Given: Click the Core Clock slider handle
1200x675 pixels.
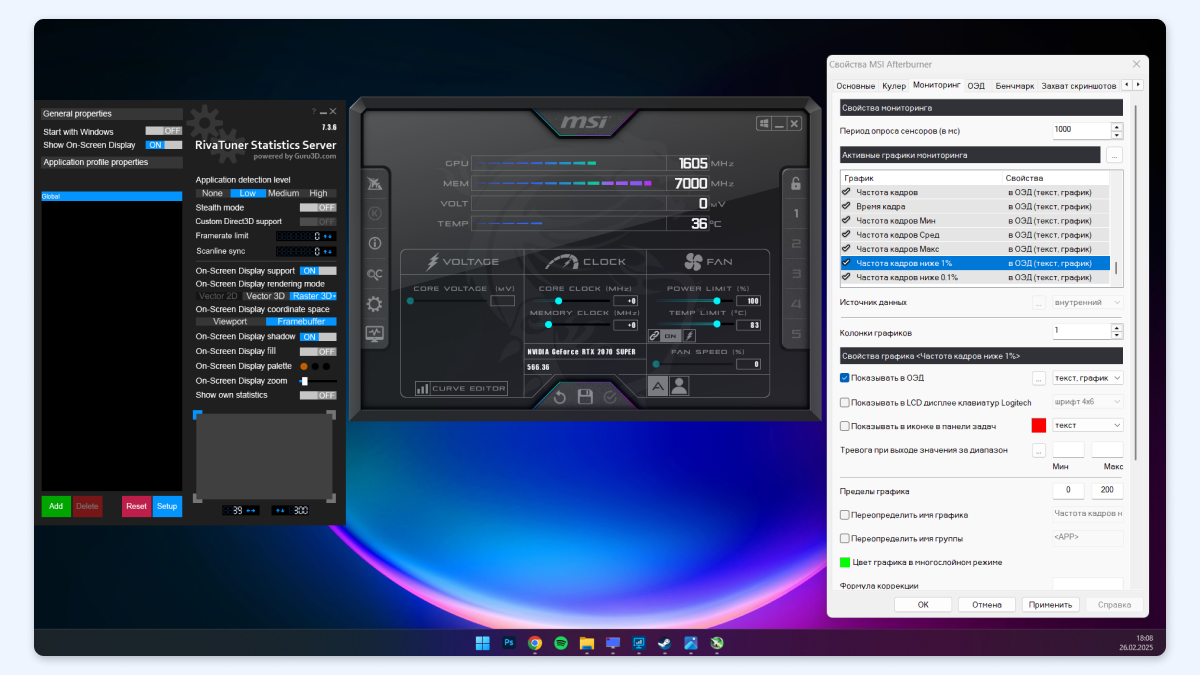Looking at the screenshot, I should (x=559, y=300).
